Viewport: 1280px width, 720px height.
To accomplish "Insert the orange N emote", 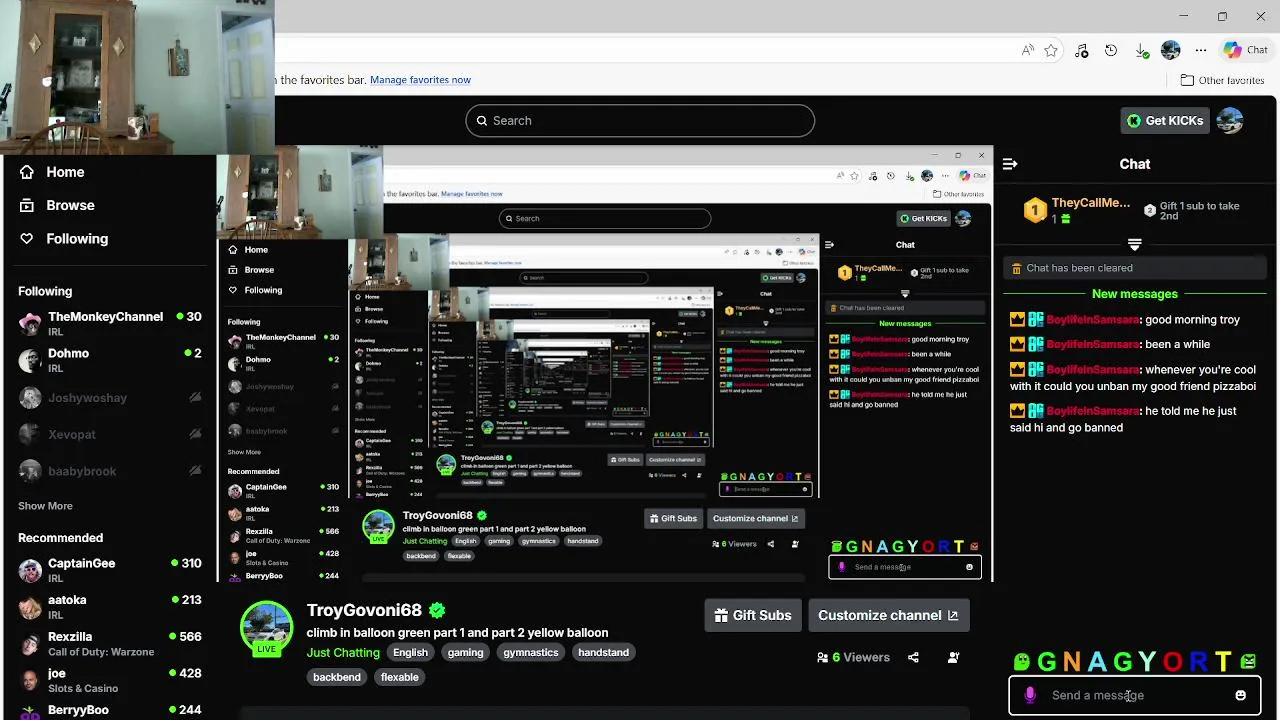I will 1072,661.
